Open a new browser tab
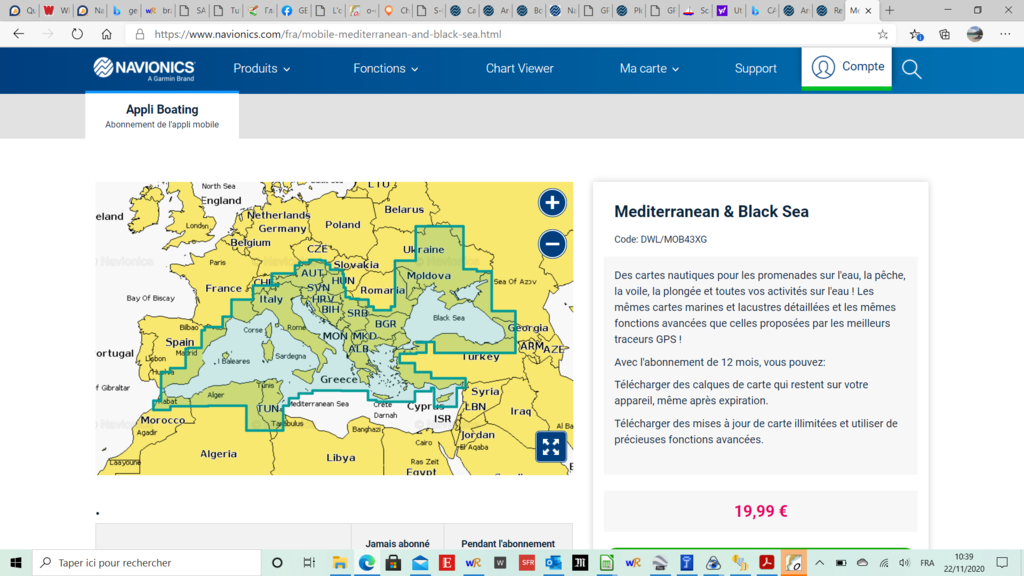Image resolution: width=1024 pixels, height=576 pixels. click(x=889, y=10)
